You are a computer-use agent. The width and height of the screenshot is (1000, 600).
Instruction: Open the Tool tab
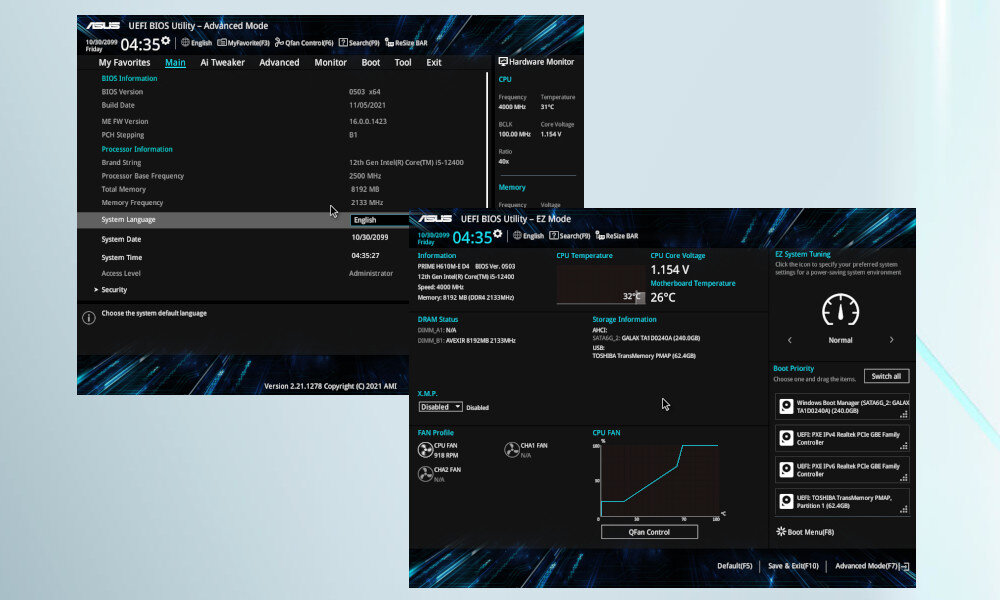(403, 62)
